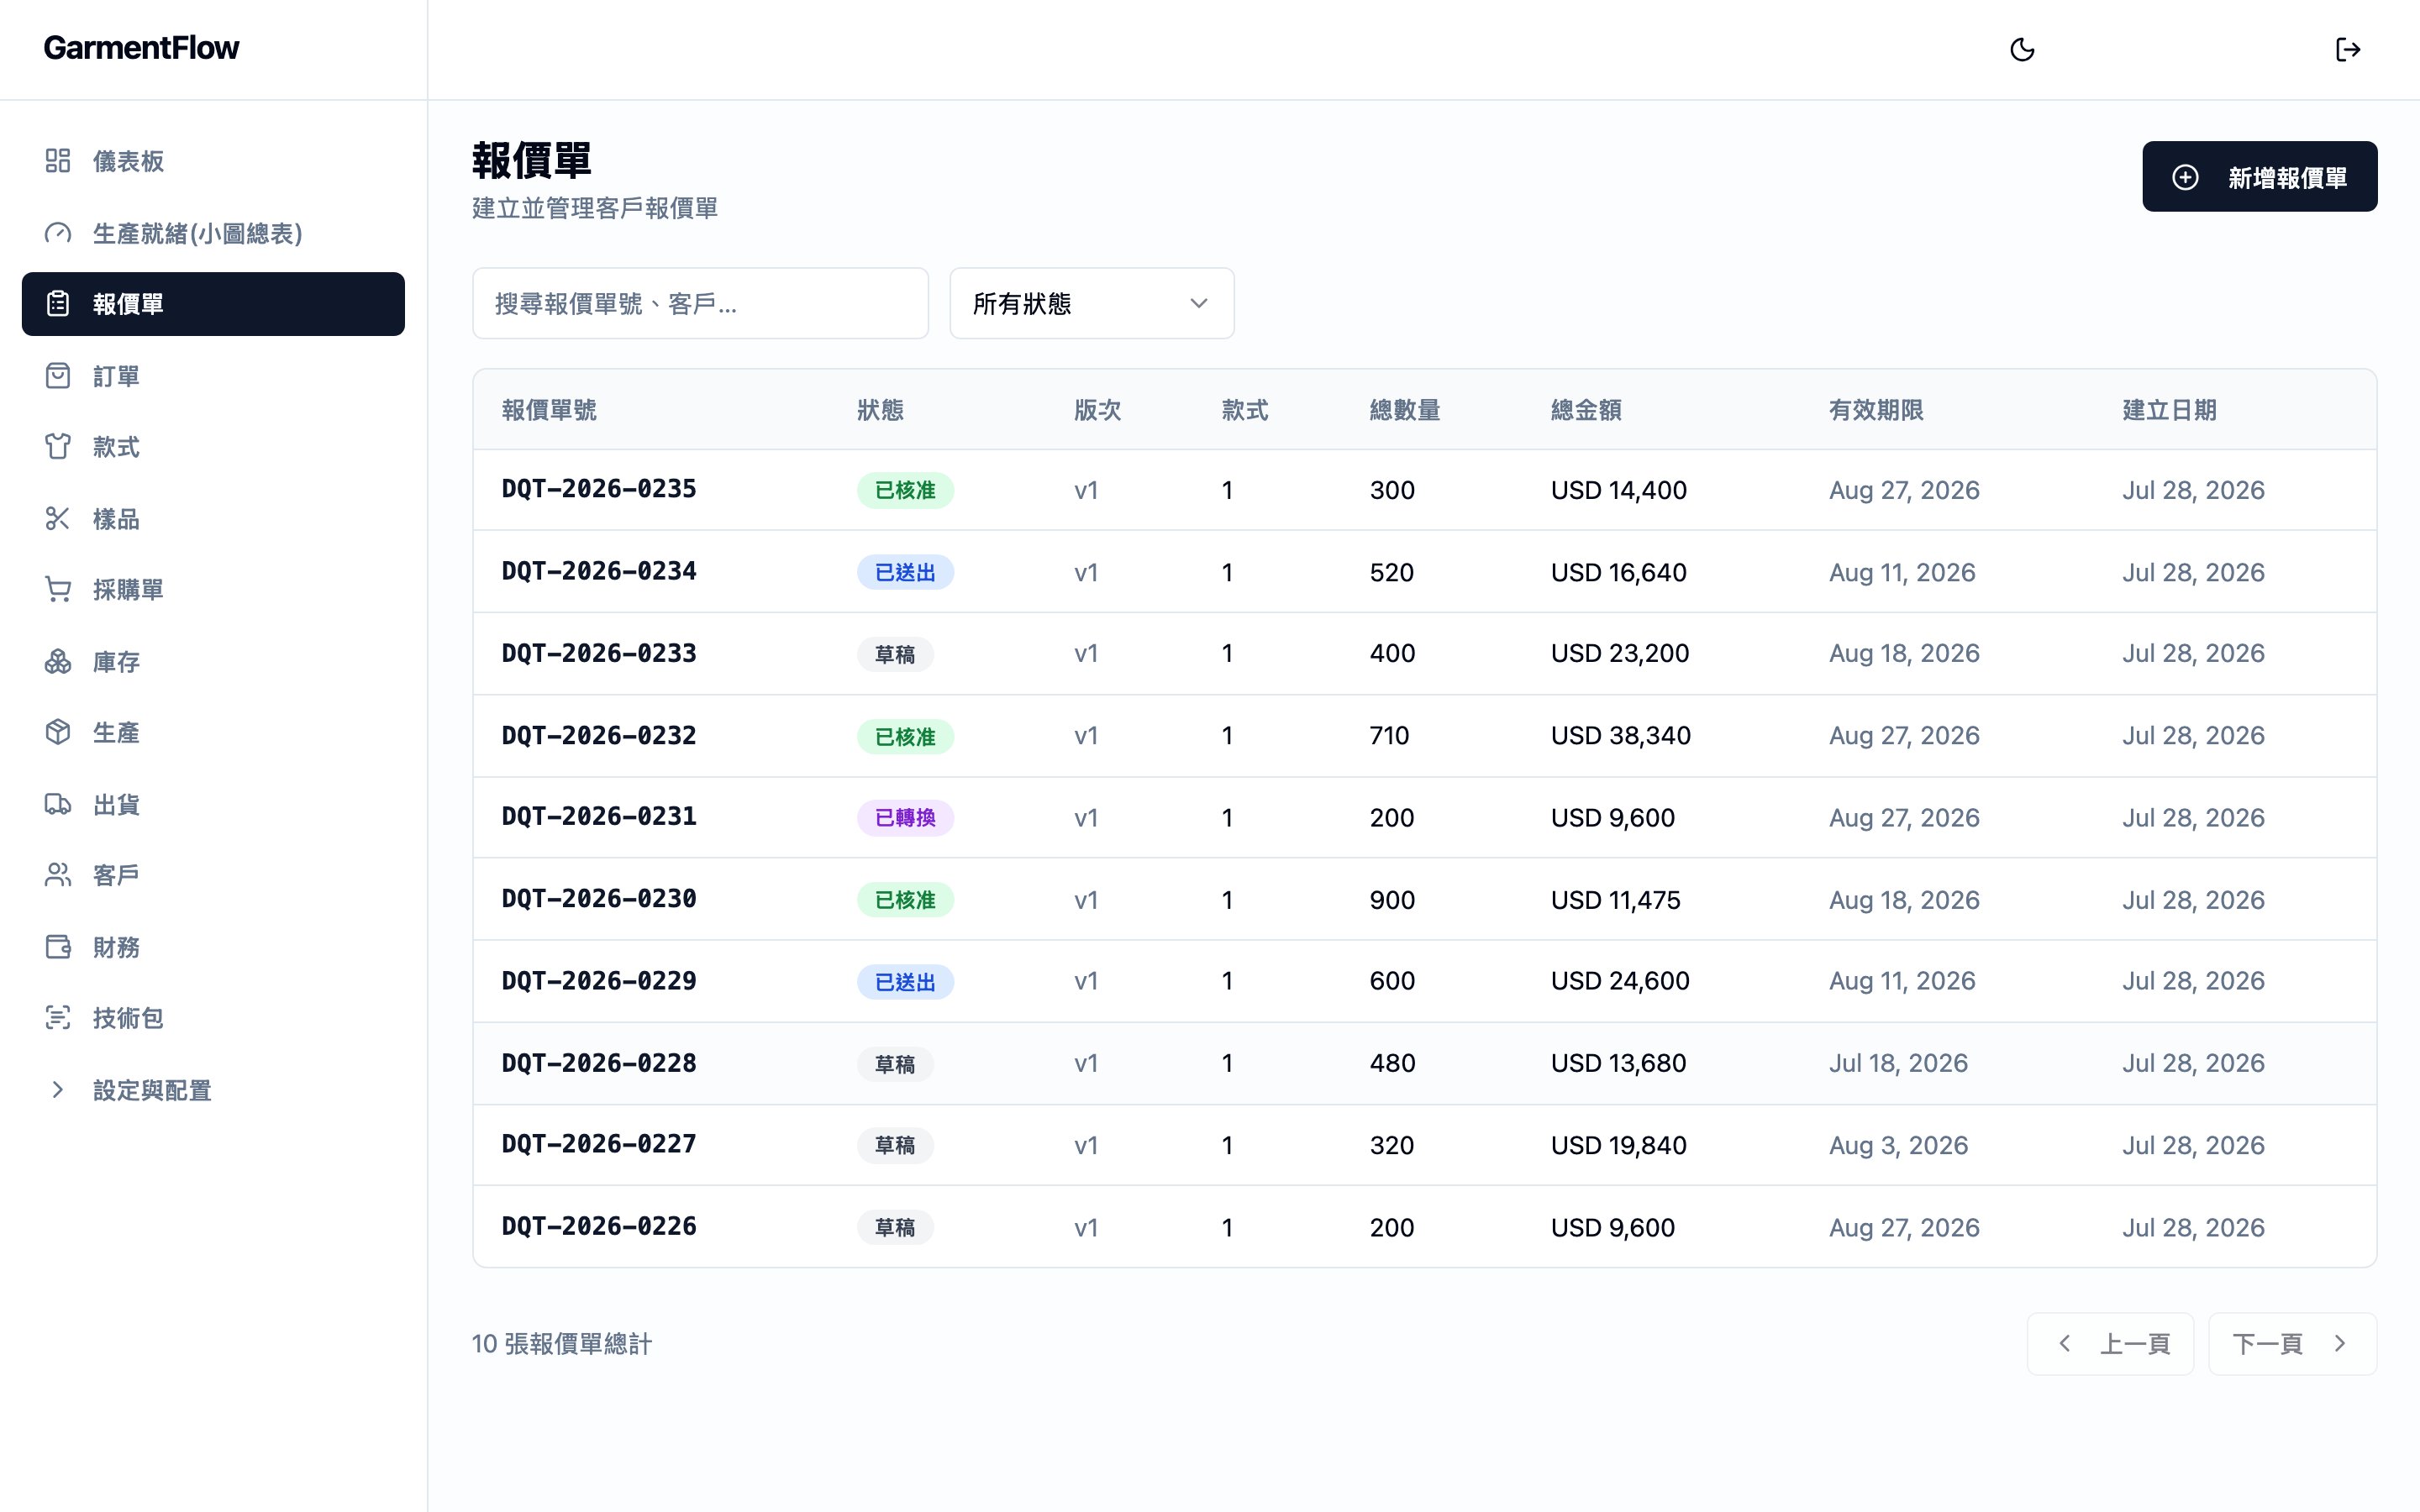2420x1512 pixels.
Task: Open the 儀表板 menu item
Action: coord(213,161)
